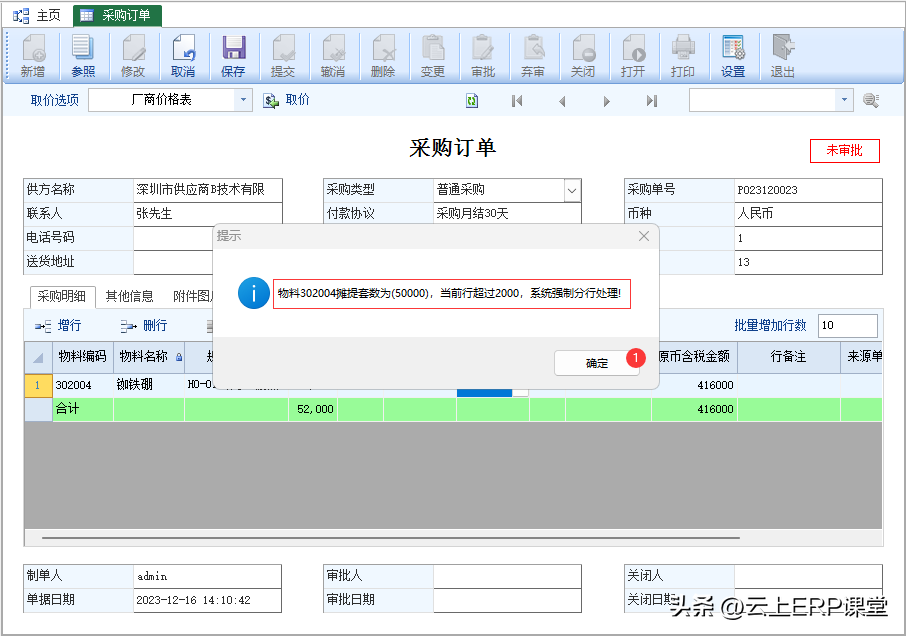The height and width of the screenshot is (636, 906).
Task: Click the 取价 fetch price button
Action: [287, 101]
